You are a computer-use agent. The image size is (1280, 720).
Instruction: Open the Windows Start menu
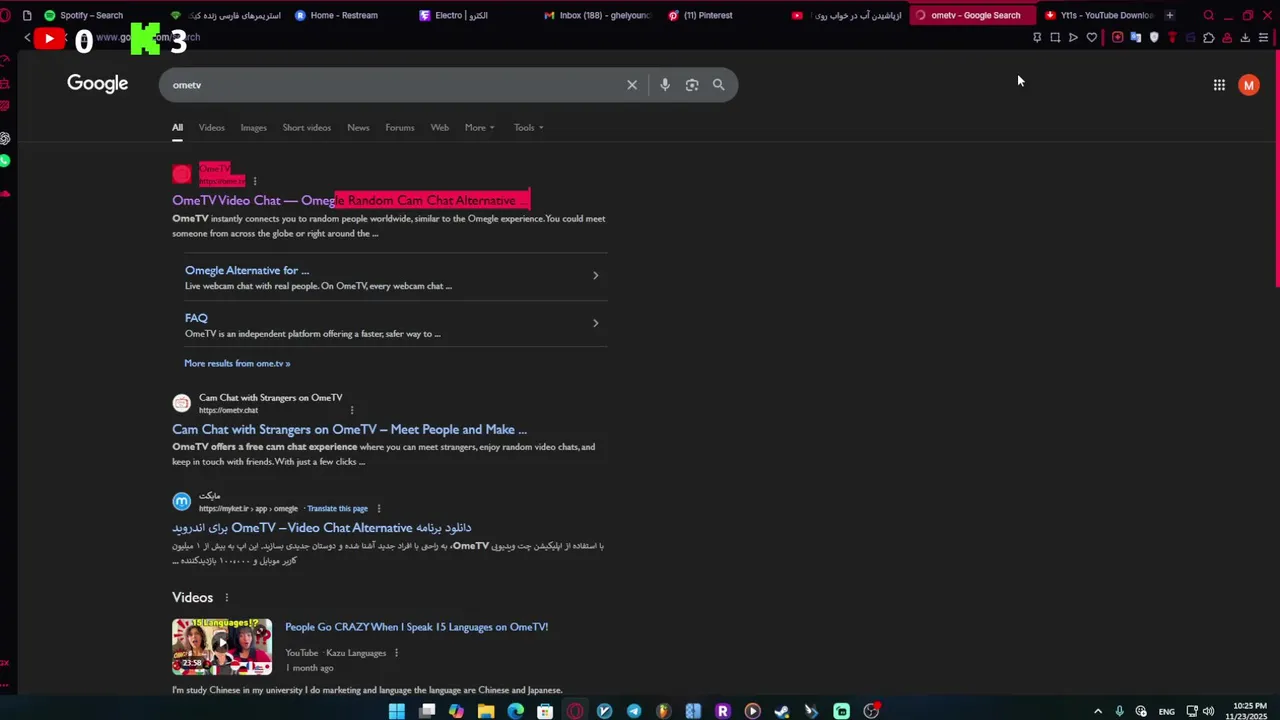pyautogui.click(x=397, y=711)
